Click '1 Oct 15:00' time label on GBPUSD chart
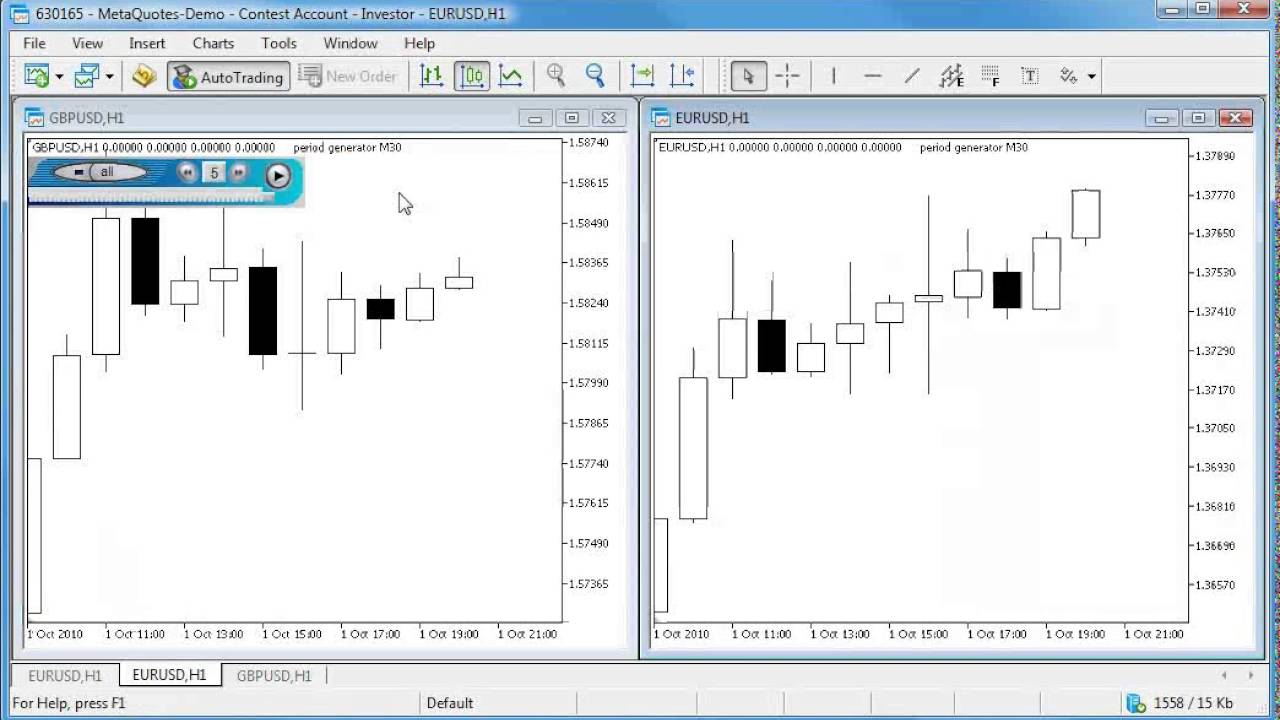This screenshot has height=720, width=1280. click(294, 634)
